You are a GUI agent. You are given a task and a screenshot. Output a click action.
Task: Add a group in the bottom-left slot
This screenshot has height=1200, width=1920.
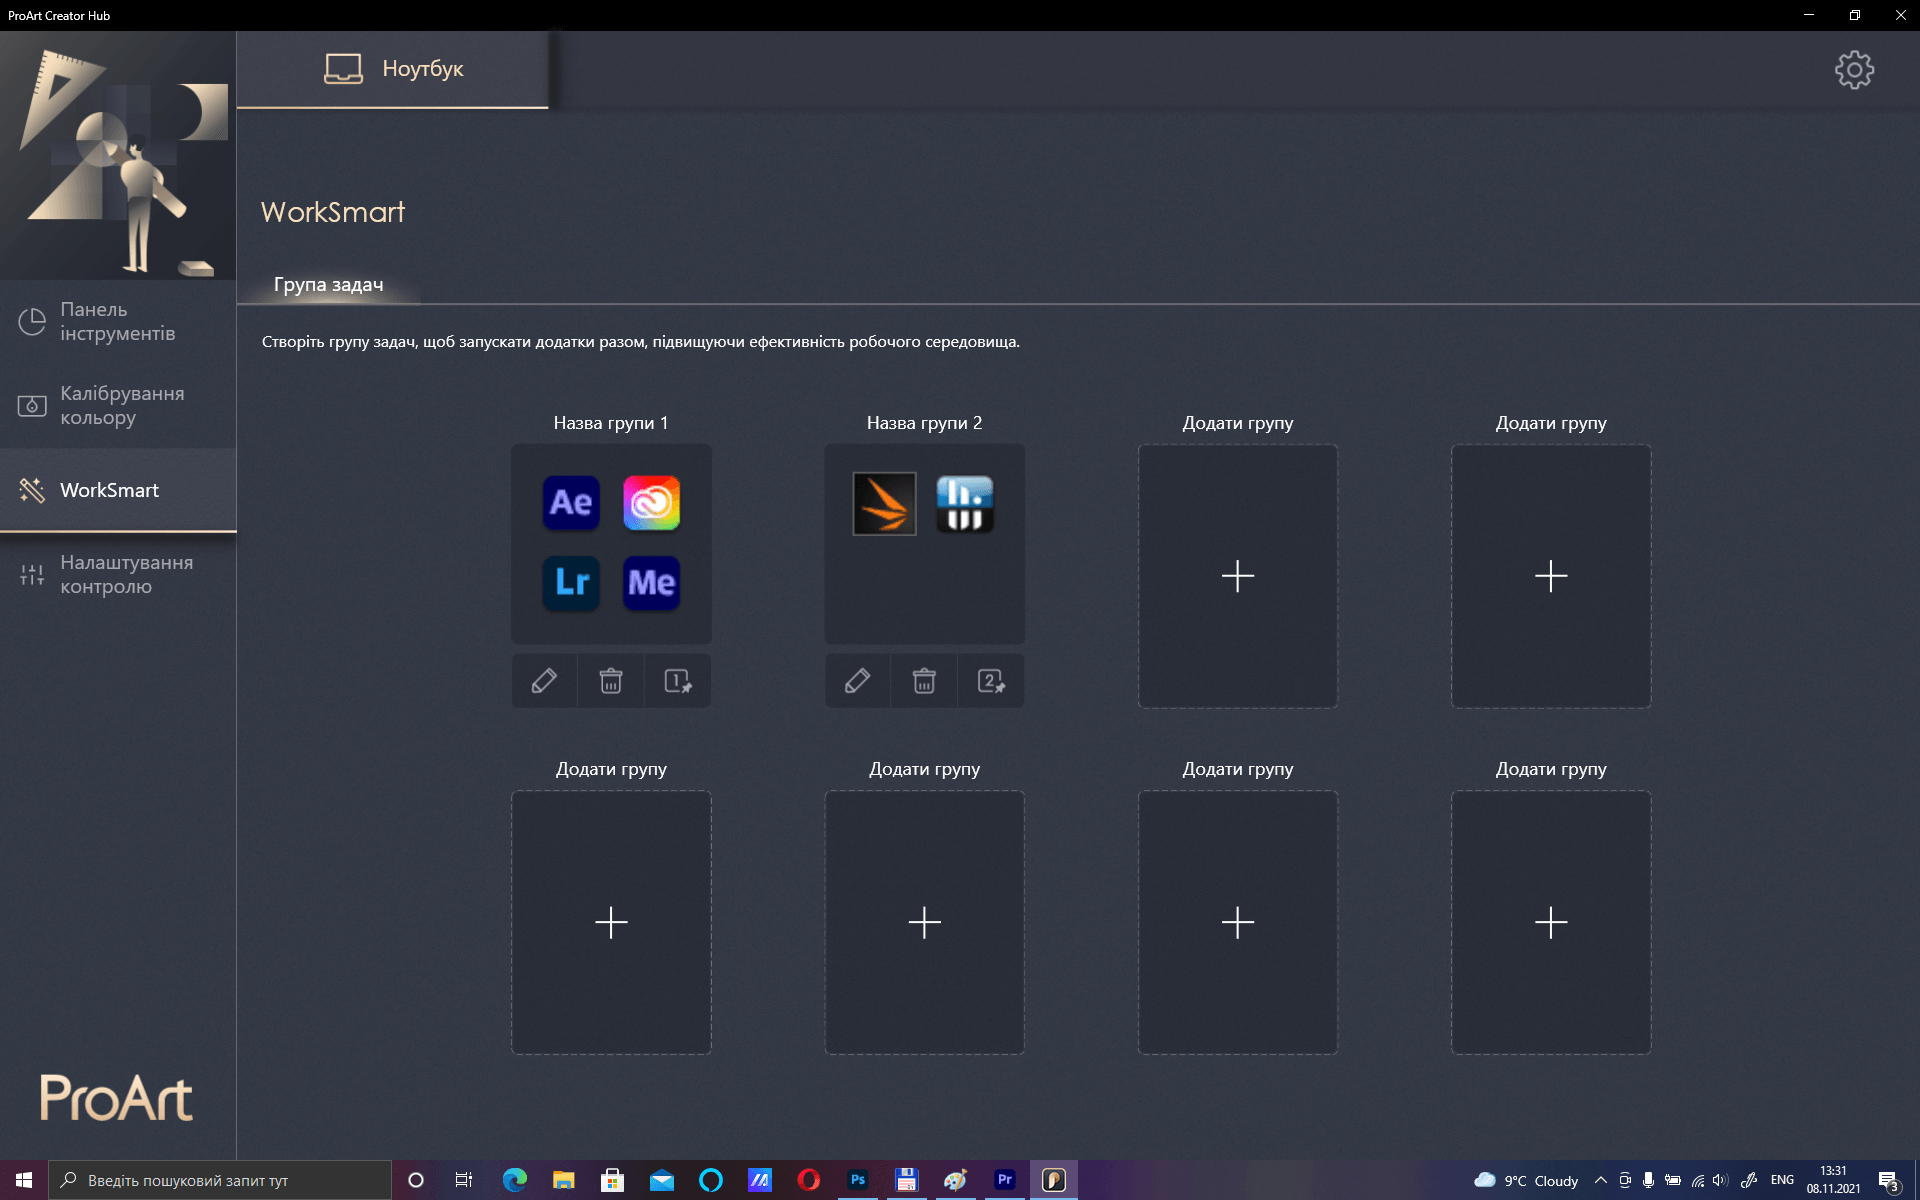pyautogui.click(x=611, y=922)
